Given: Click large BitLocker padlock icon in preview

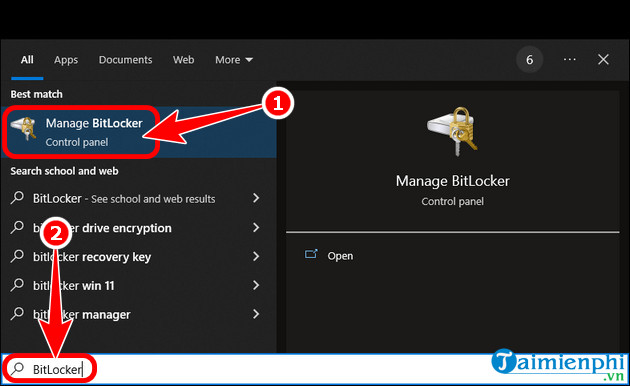Looking at the screenshot, I should point(452,131).
